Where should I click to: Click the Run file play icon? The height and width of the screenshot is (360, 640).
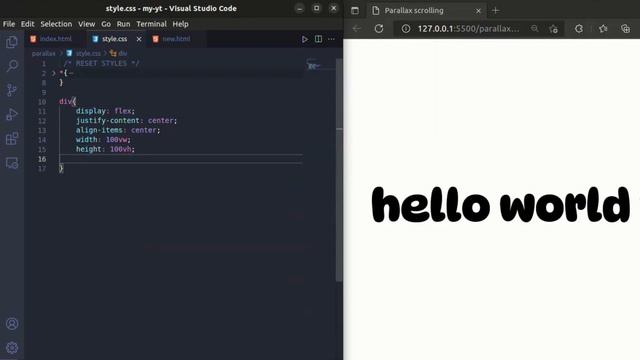(x=304, y=39)
